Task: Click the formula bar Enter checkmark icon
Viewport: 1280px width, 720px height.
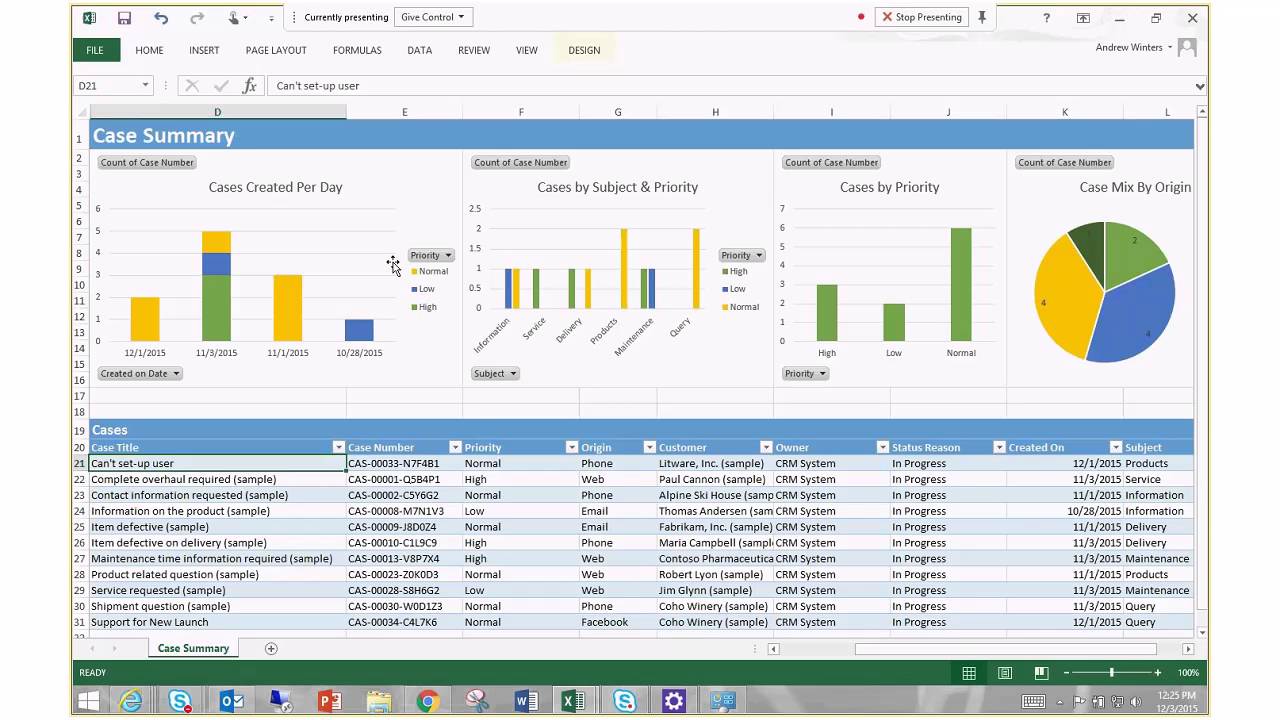Action: coord(221,86)
